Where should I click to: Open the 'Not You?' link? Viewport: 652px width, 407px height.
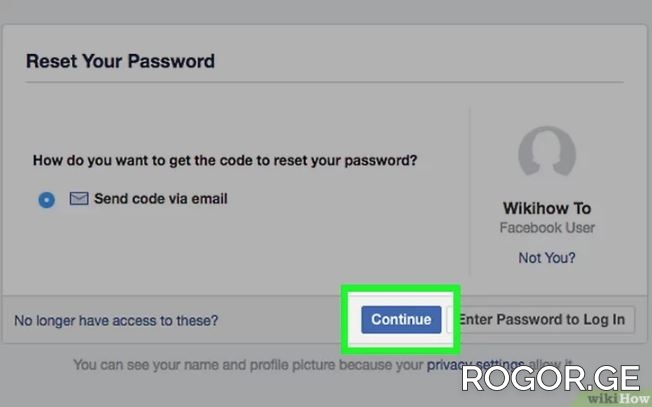click(x=547, y=258)
